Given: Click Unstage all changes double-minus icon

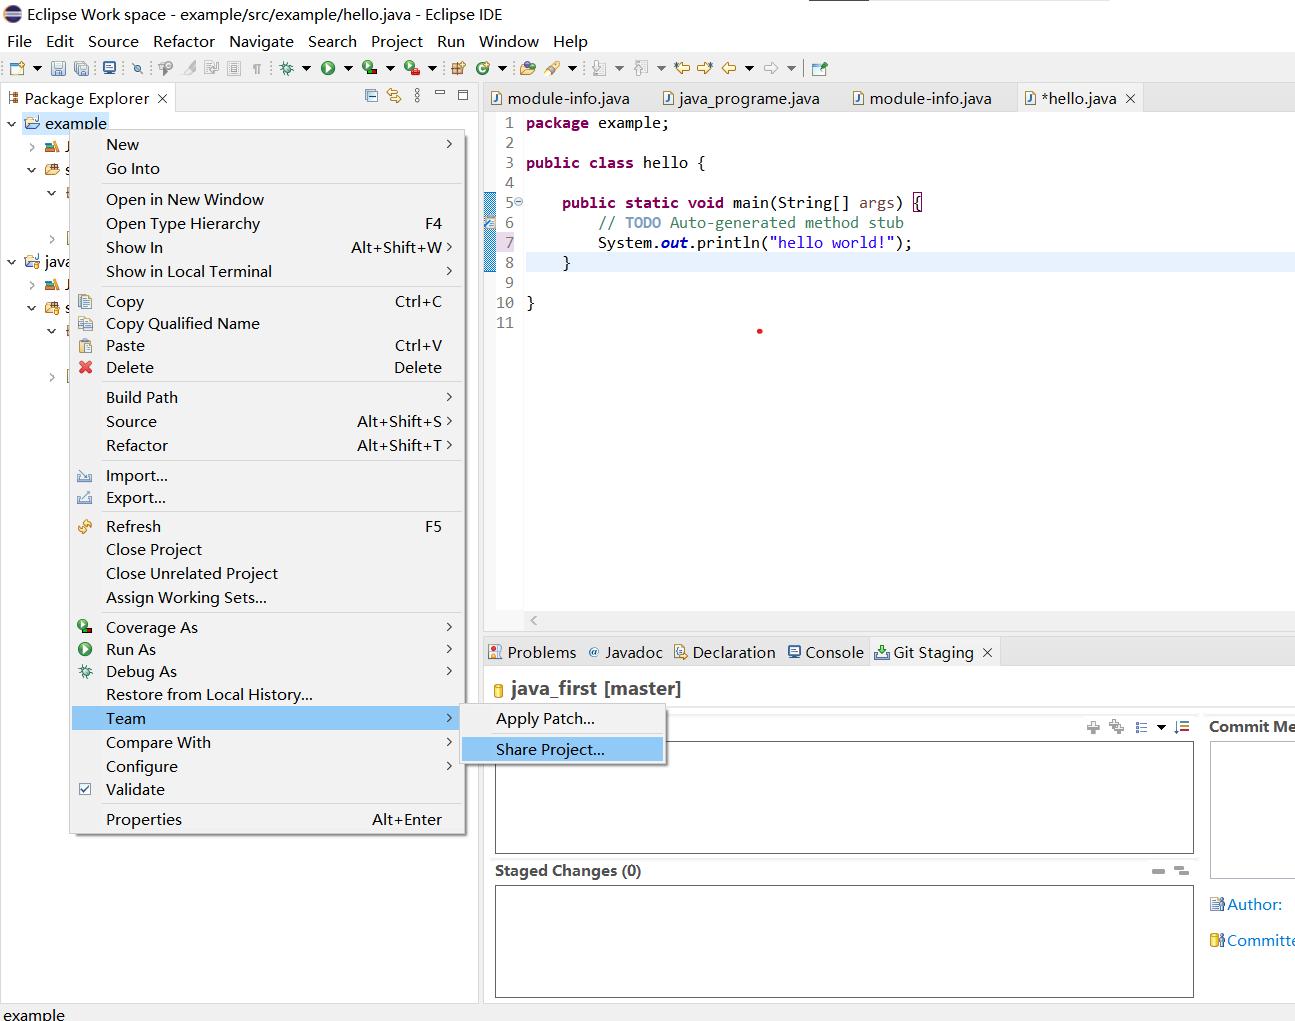Looking at the screenshot, I should [x=1181, y=871].
